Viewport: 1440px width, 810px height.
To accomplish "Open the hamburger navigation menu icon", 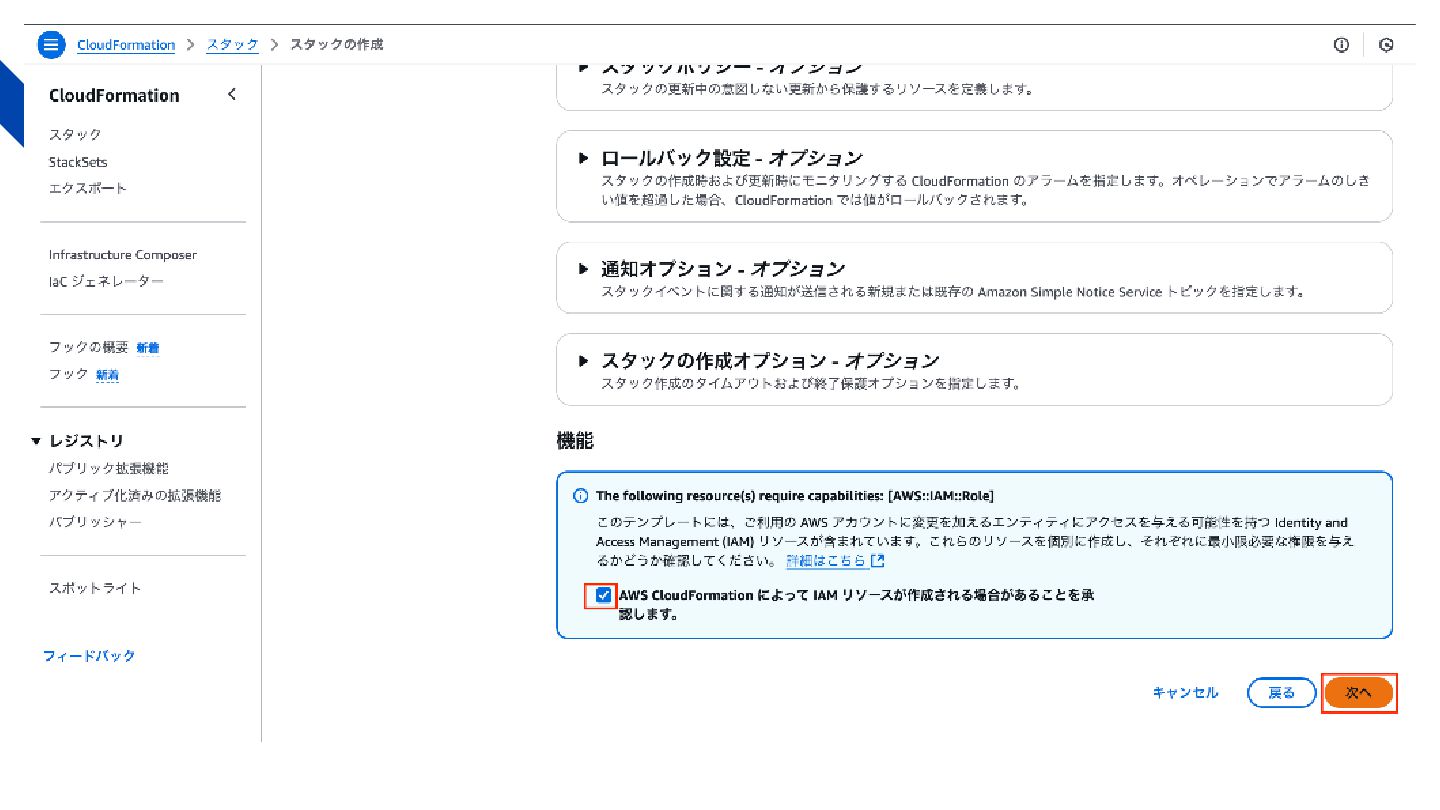I will click(x=51, y=45).
